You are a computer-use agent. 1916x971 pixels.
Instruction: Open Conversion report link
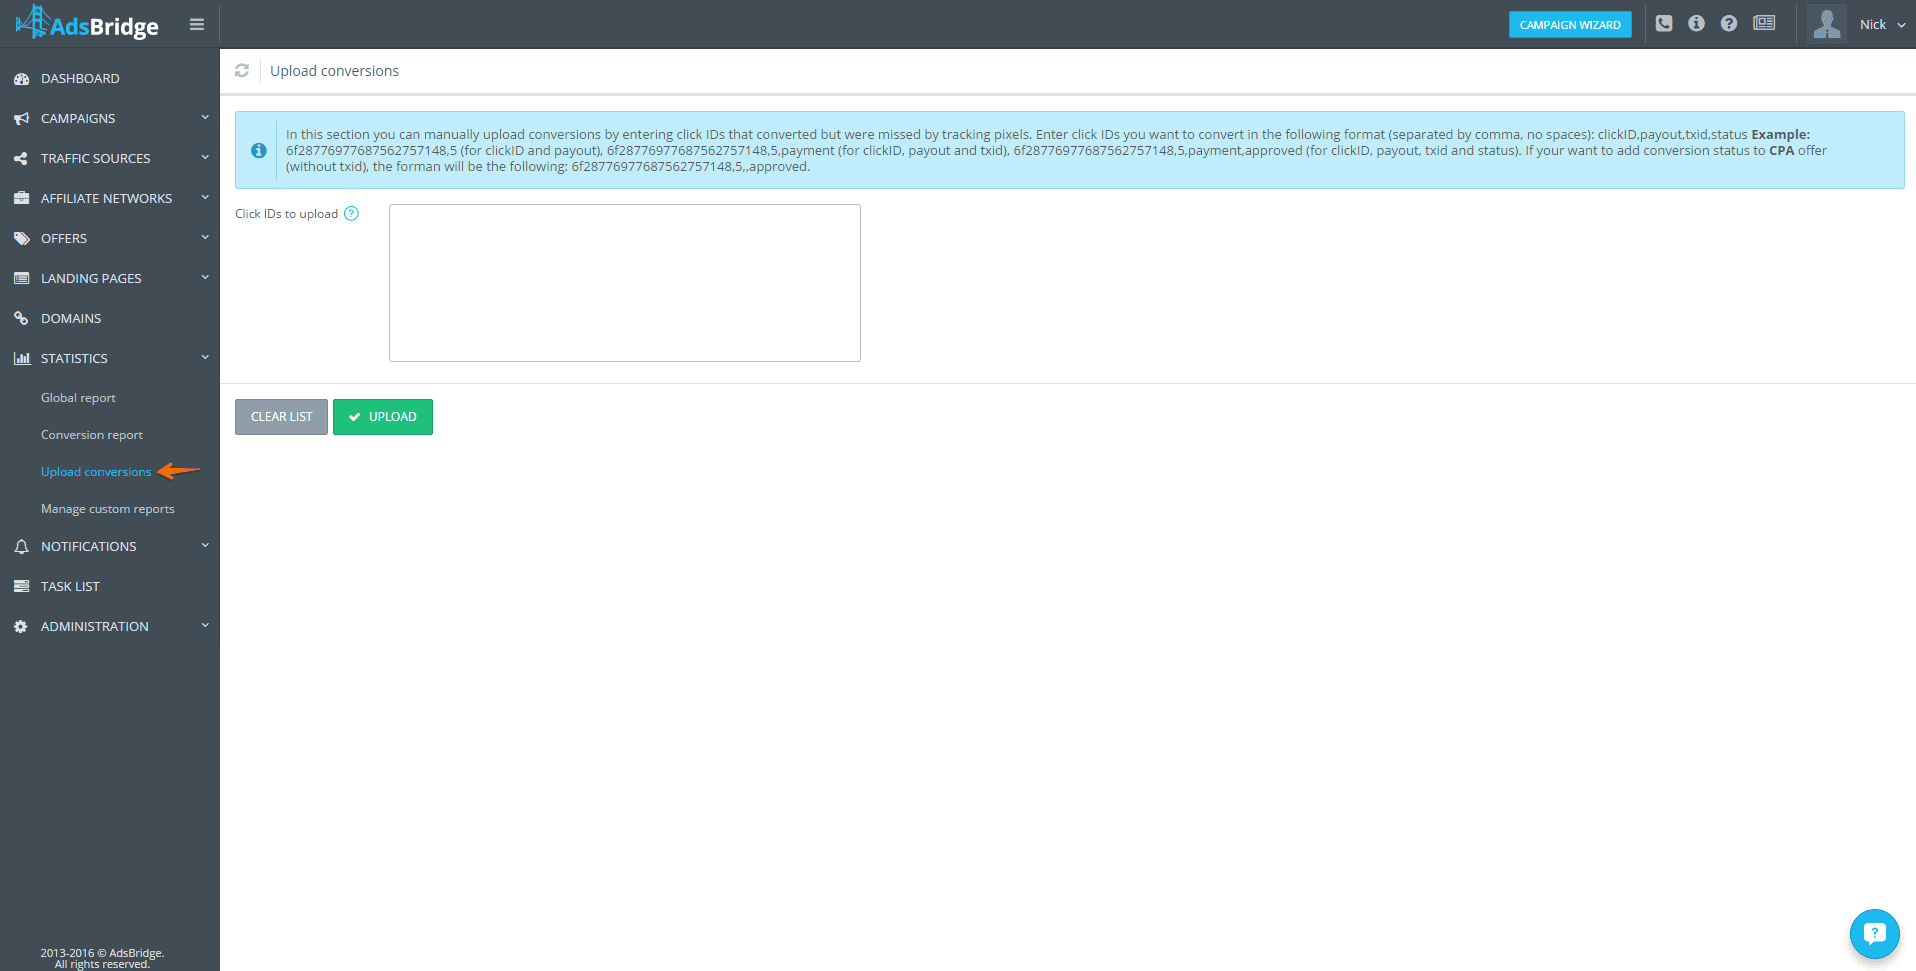[92, 435]
